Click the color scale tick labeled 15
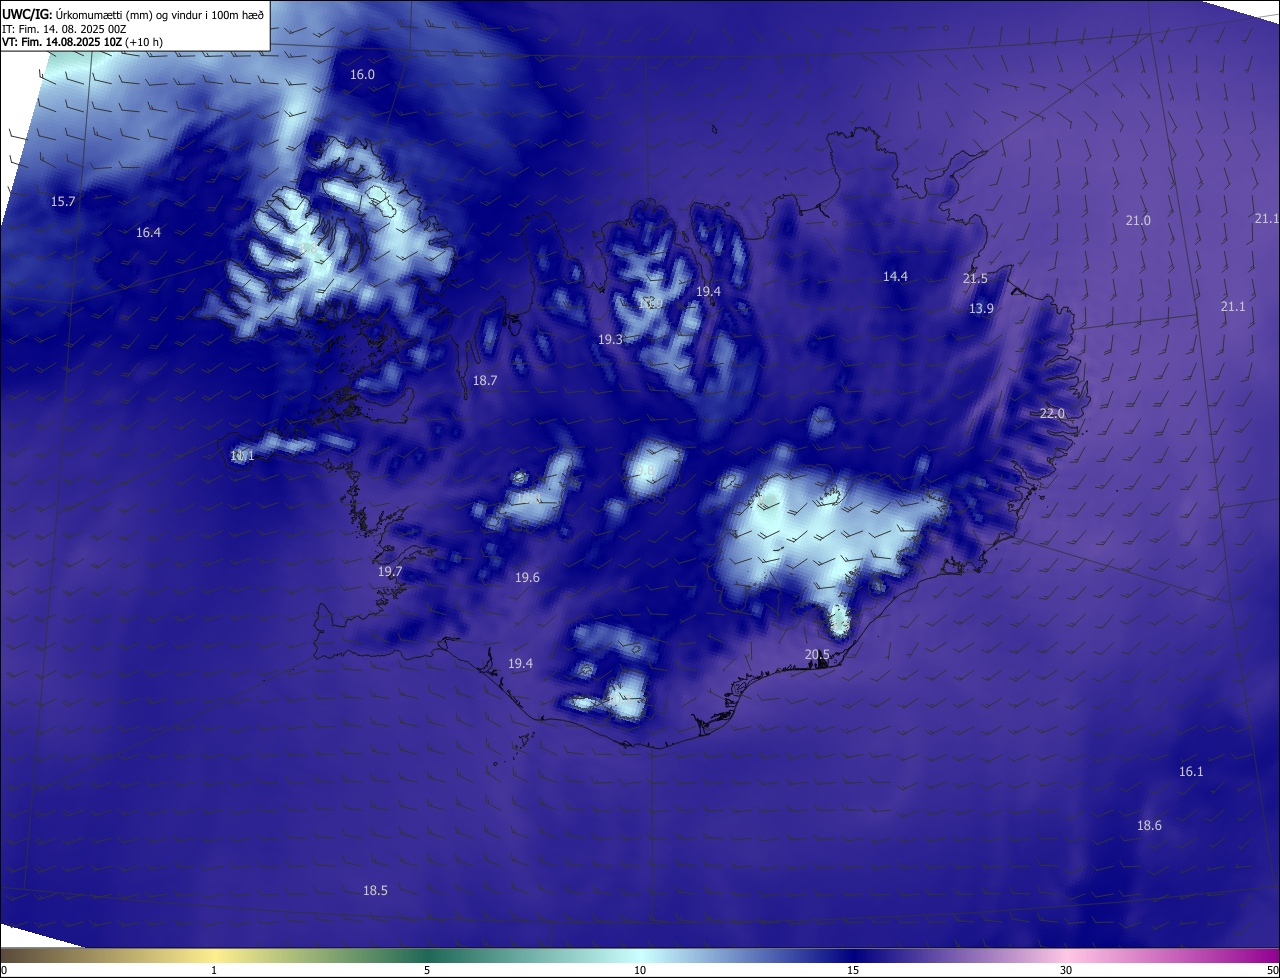Image resolution: width=1280 pixels, height=978 pixels. [x=853, y=970]
